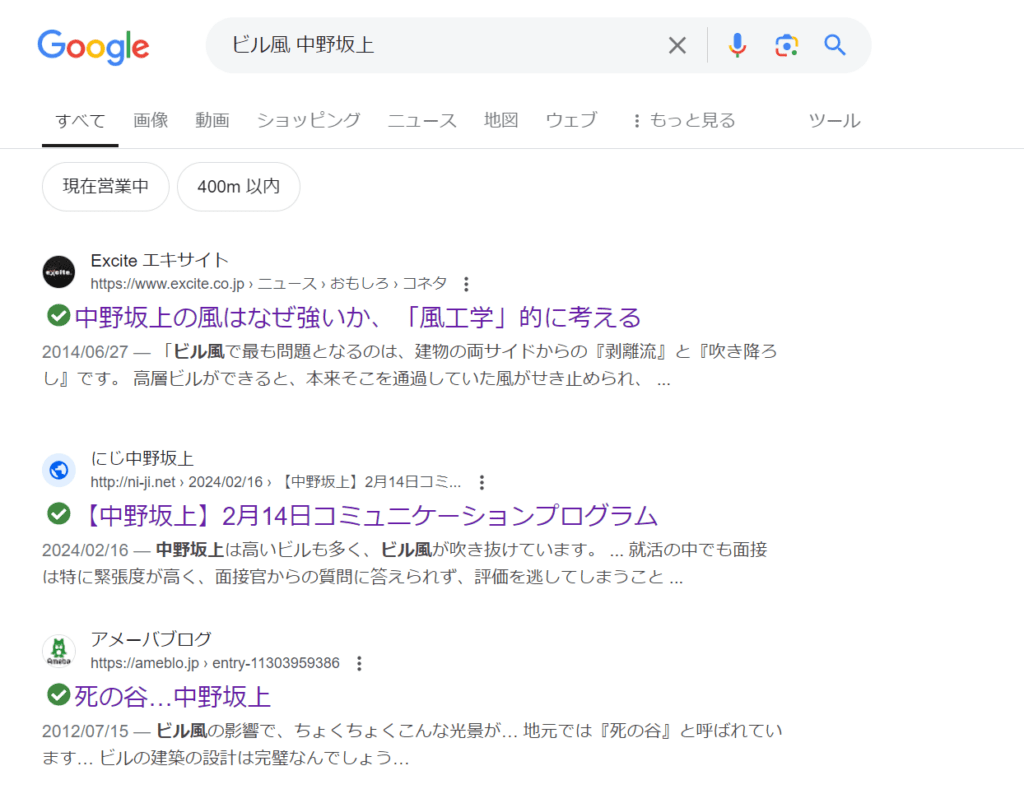Switch to the 画像 tab
This screenshot has width=1024, height=803.
click(151, 121)
